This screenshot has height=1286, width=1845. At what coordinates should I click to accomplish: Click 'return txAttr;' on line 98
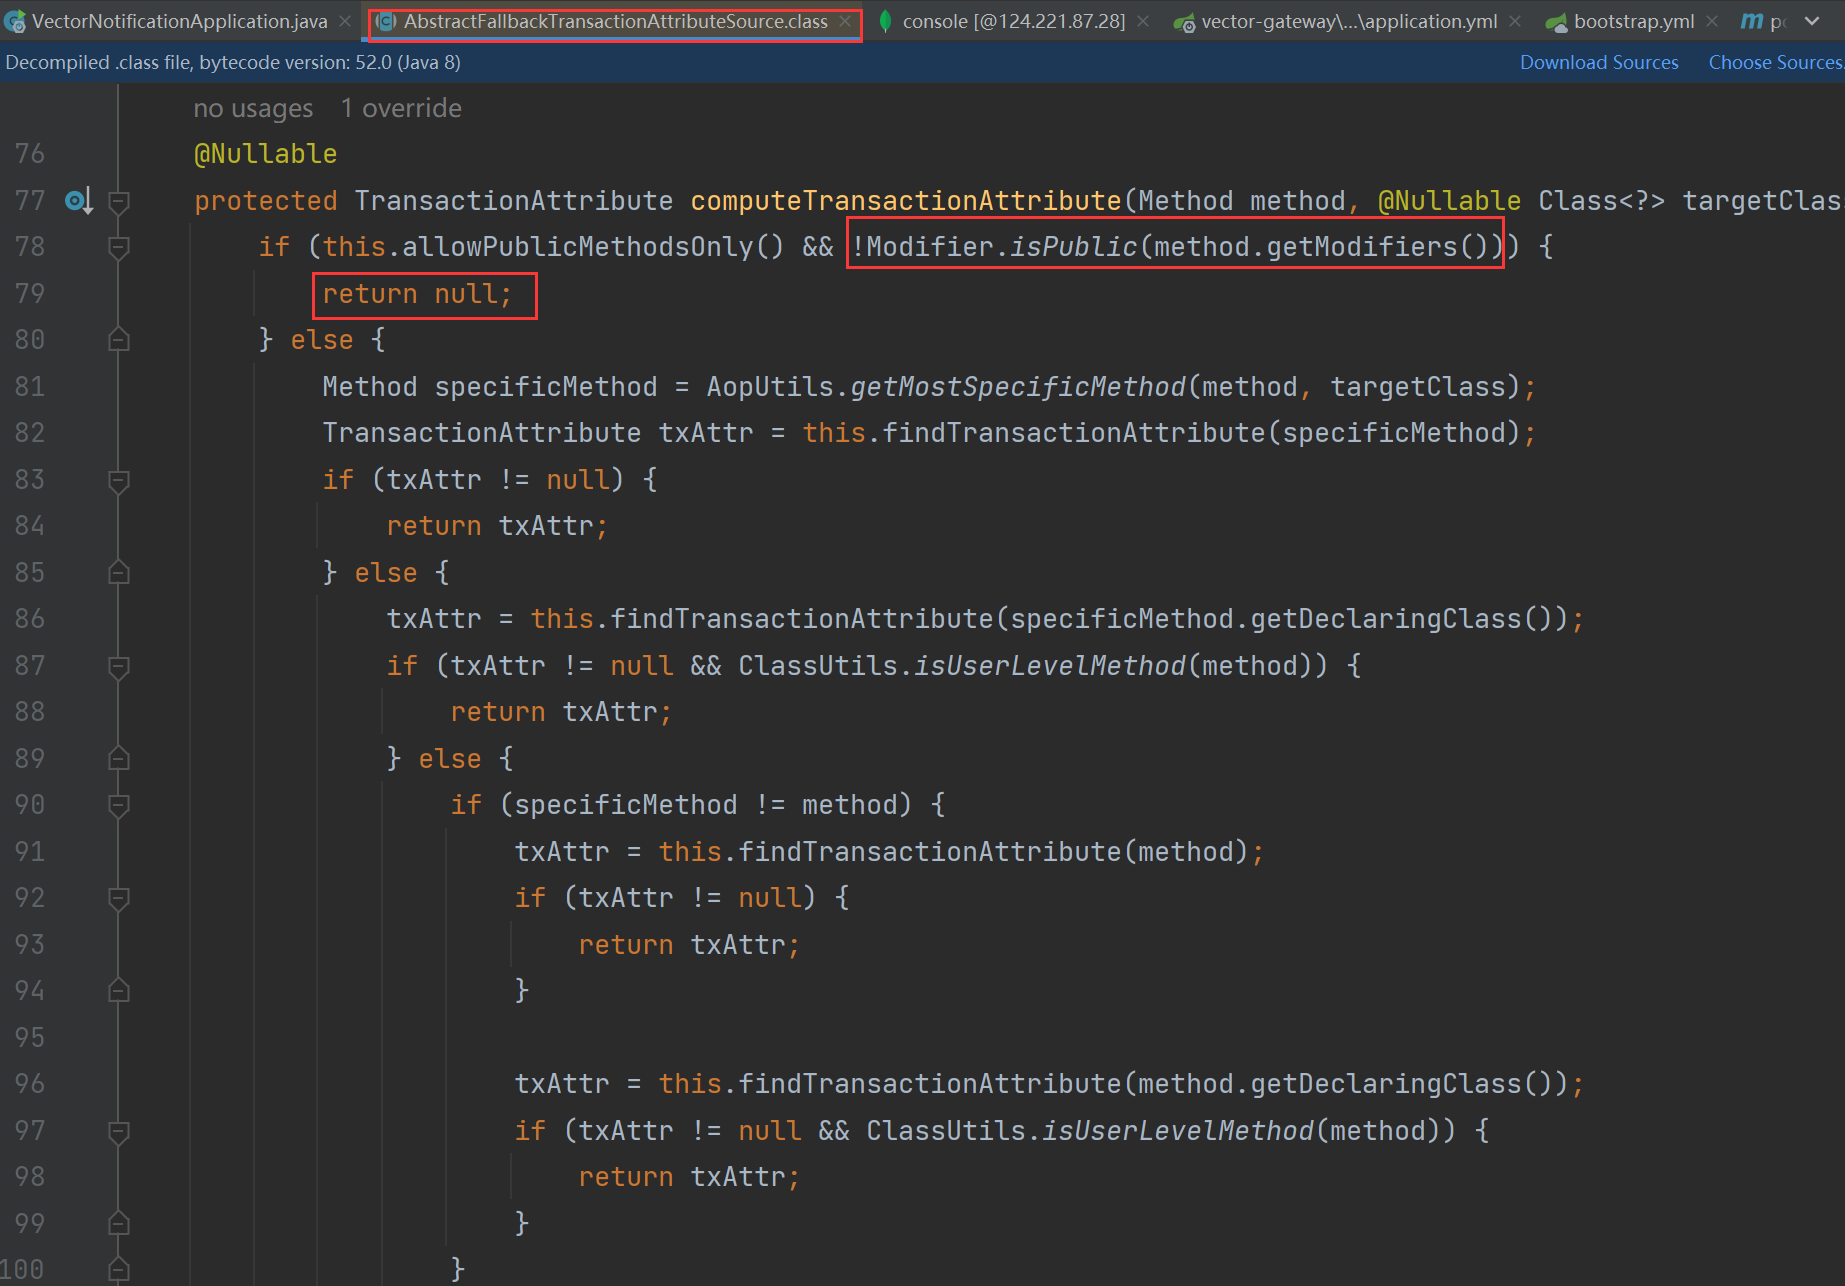[x=689, y=1177]
